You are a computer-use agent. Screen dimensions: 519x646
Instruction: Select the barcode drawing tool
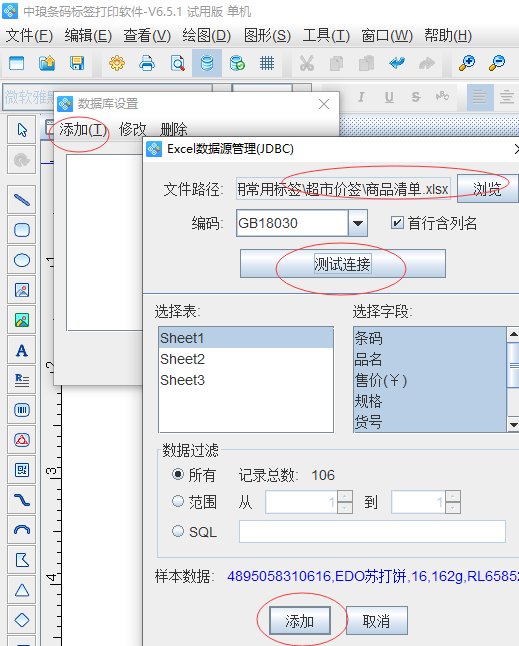pyautogui.click(x=22, y=410)
